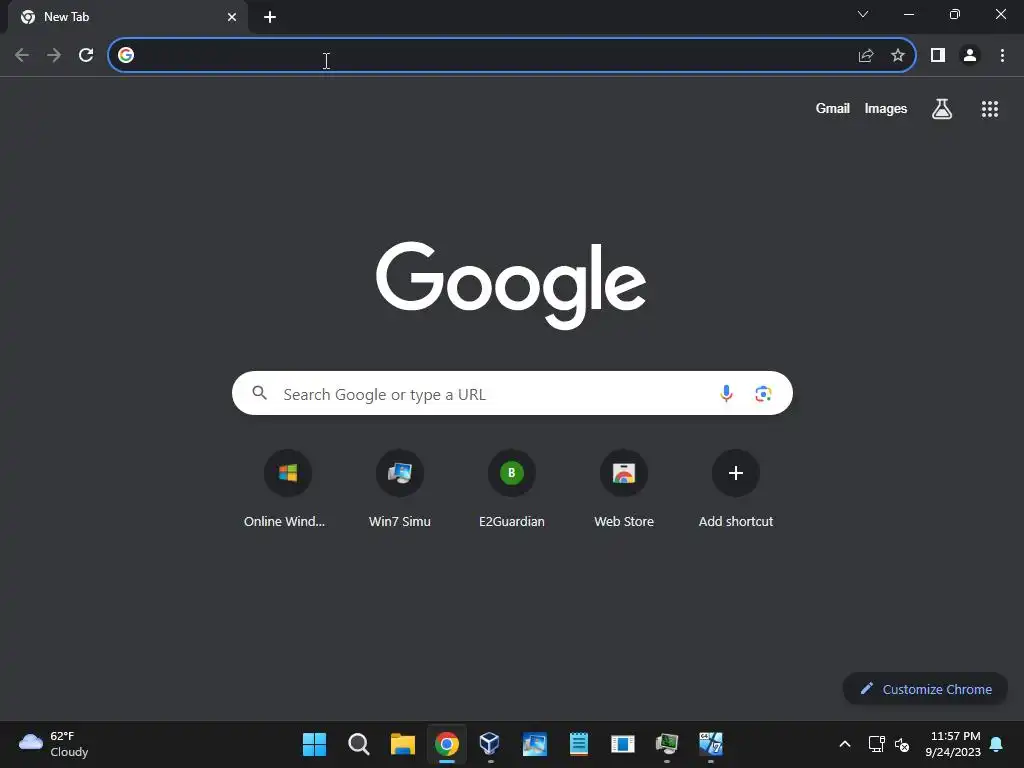Viewport: 1024px width, 768px height.
Task: Search by image with Google Lens
Action: 763,394
